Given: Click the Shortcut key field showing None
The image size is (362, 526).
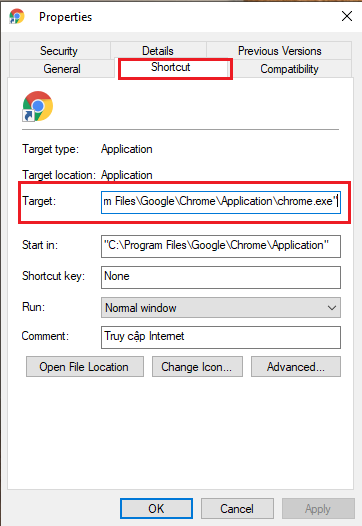Looking at the screenshot, I should [221, 277].
